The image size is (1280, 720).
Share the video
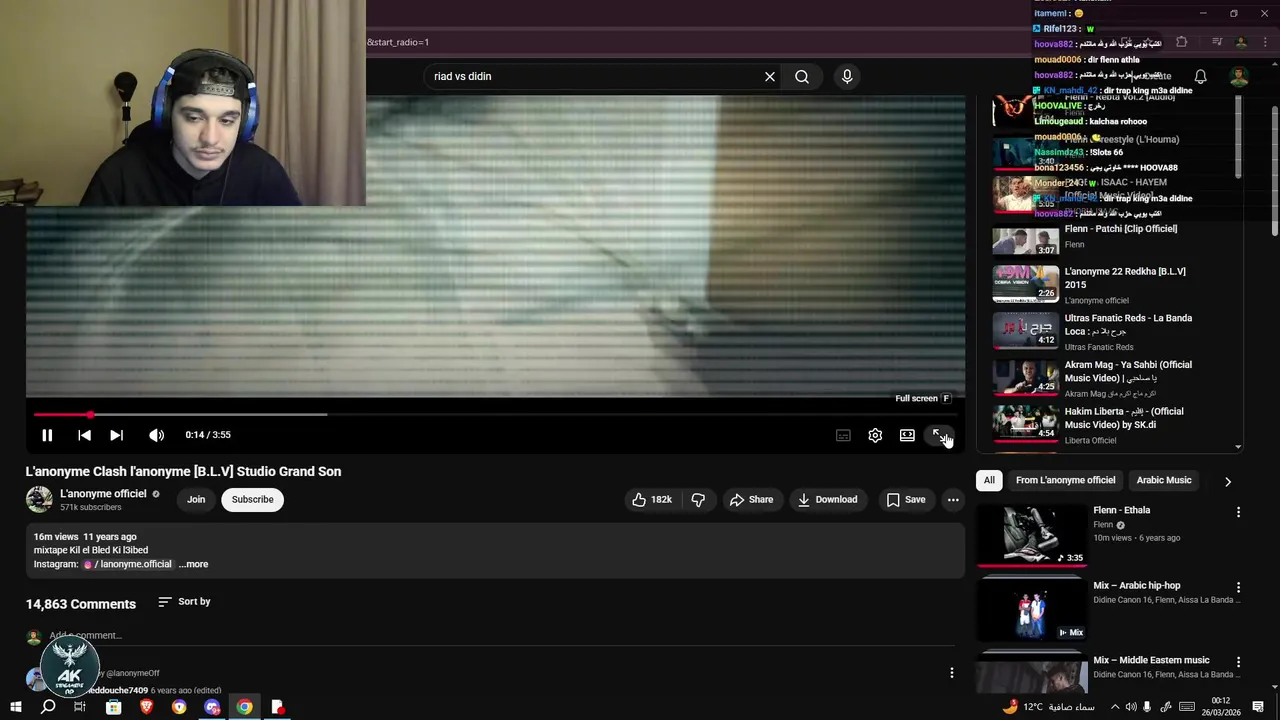pyautogui.click(x=751, y=499)
